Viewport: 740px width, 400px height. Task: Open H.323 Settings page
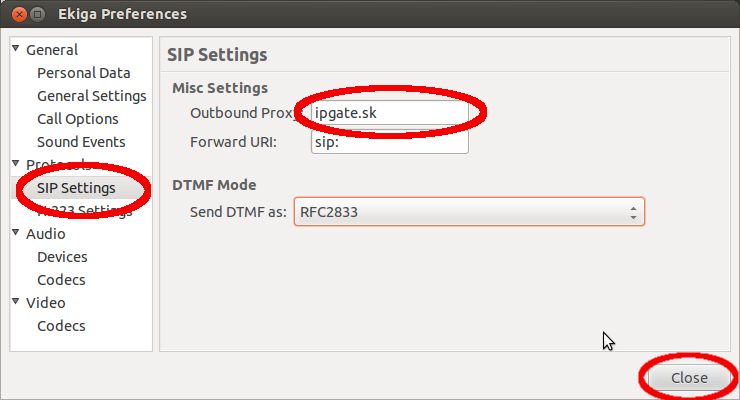(84, 211)
